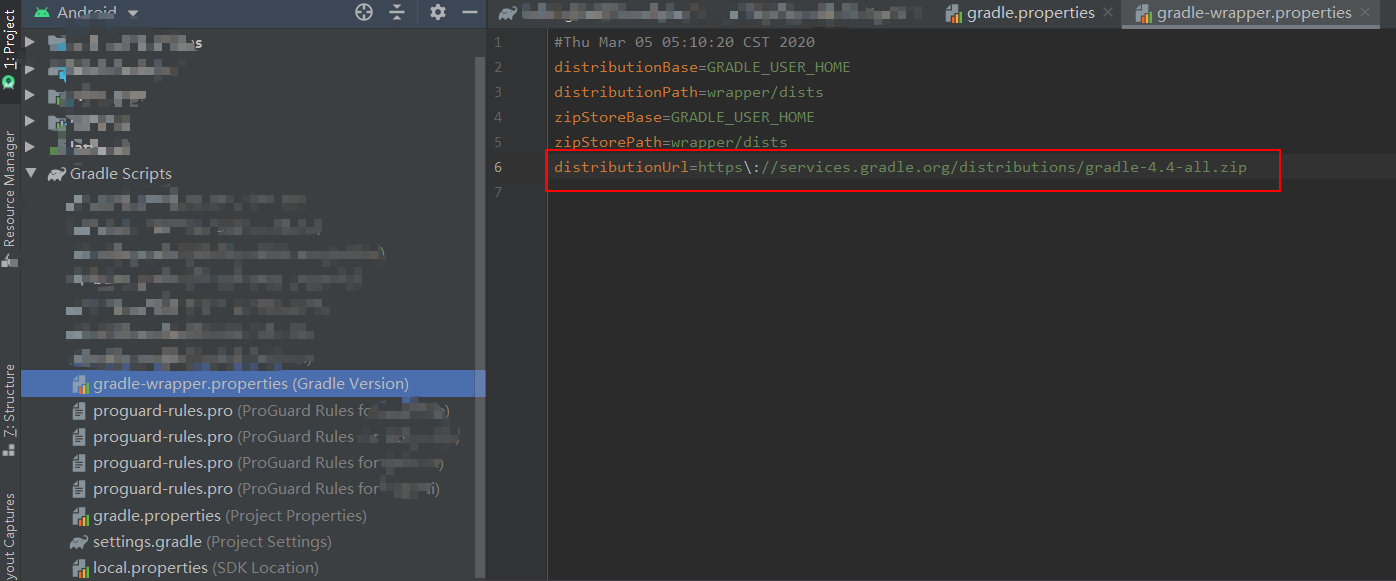Click the tree icon of gradle-wrapper.properties

point(80,384)
